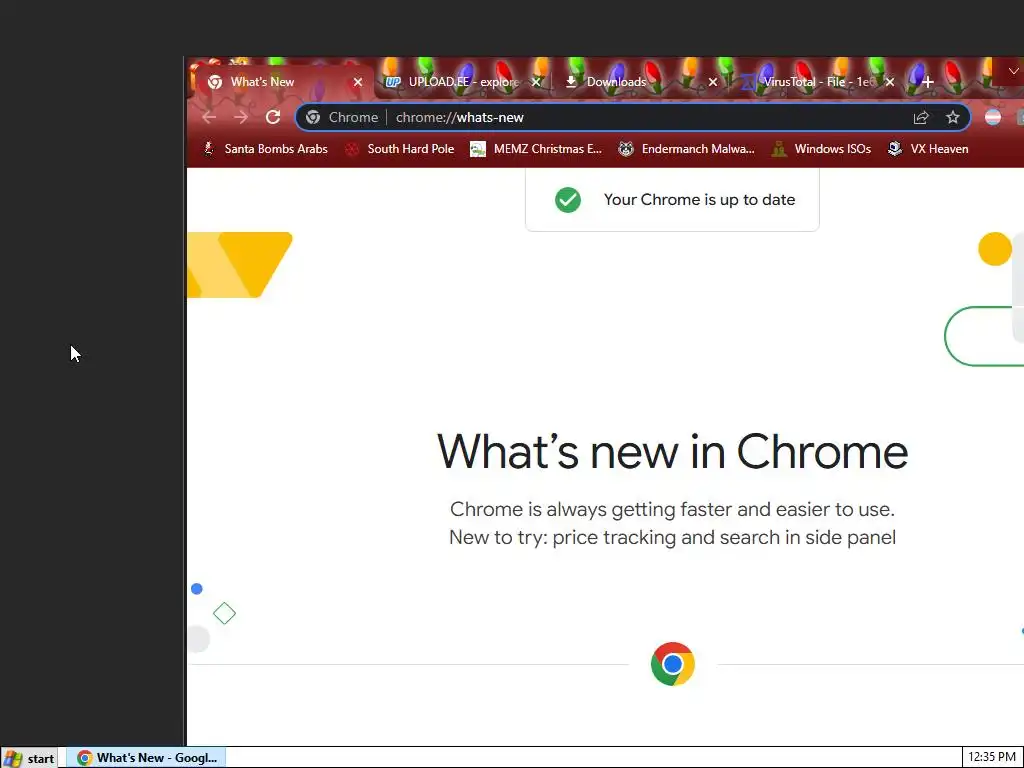Viewport: 1024px width, 768px height.
Task: Click the VirusTotal tab favicon
Action: click(x=748, y=82)
